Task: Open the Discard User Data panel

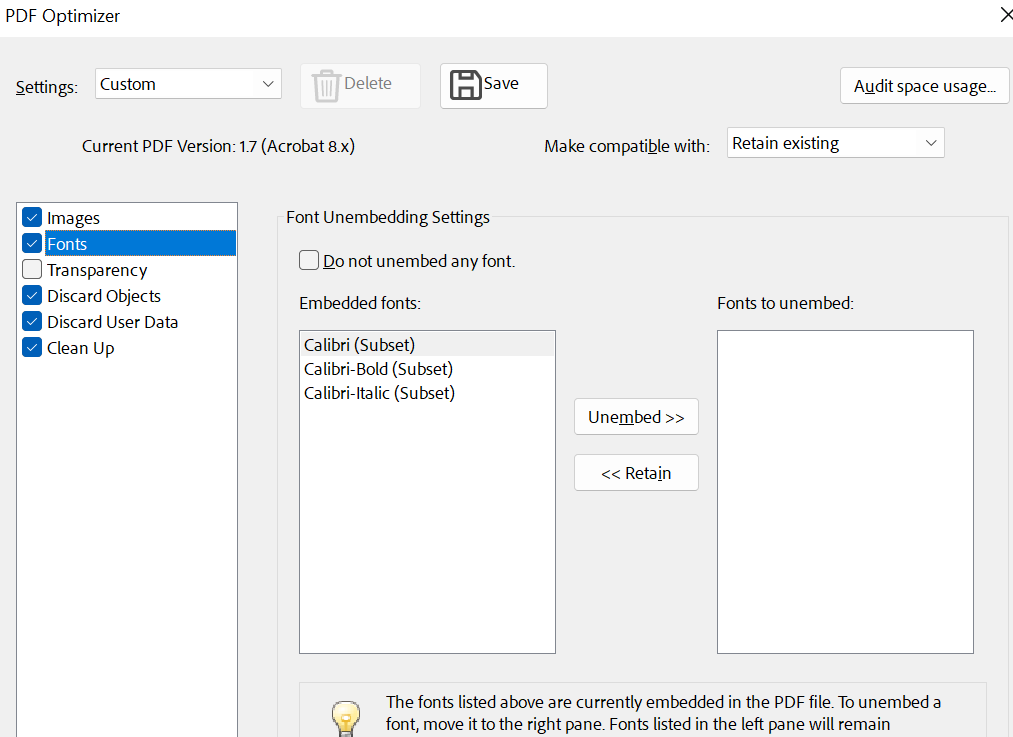Action: [x=112, y=322]
